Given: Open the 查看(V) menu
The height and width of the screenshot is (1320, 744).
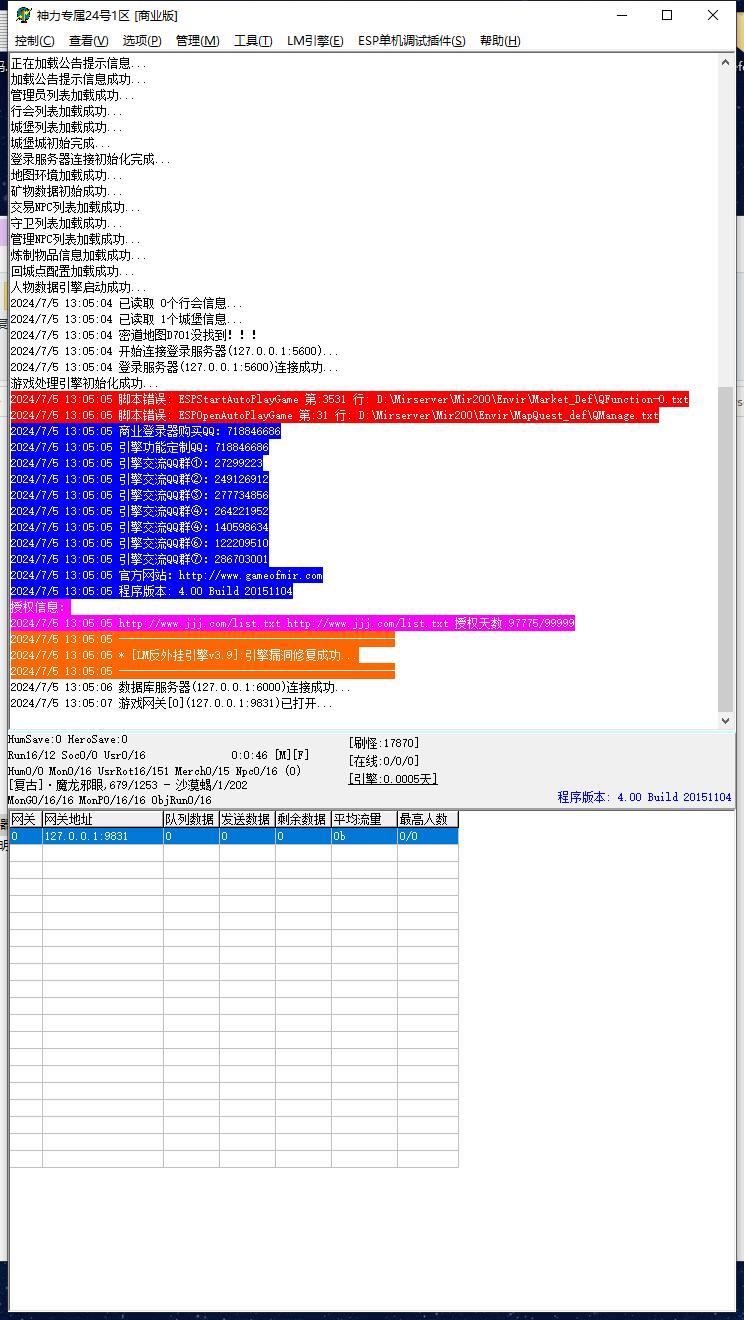Looking at the screenshot, I should [89, 41].
